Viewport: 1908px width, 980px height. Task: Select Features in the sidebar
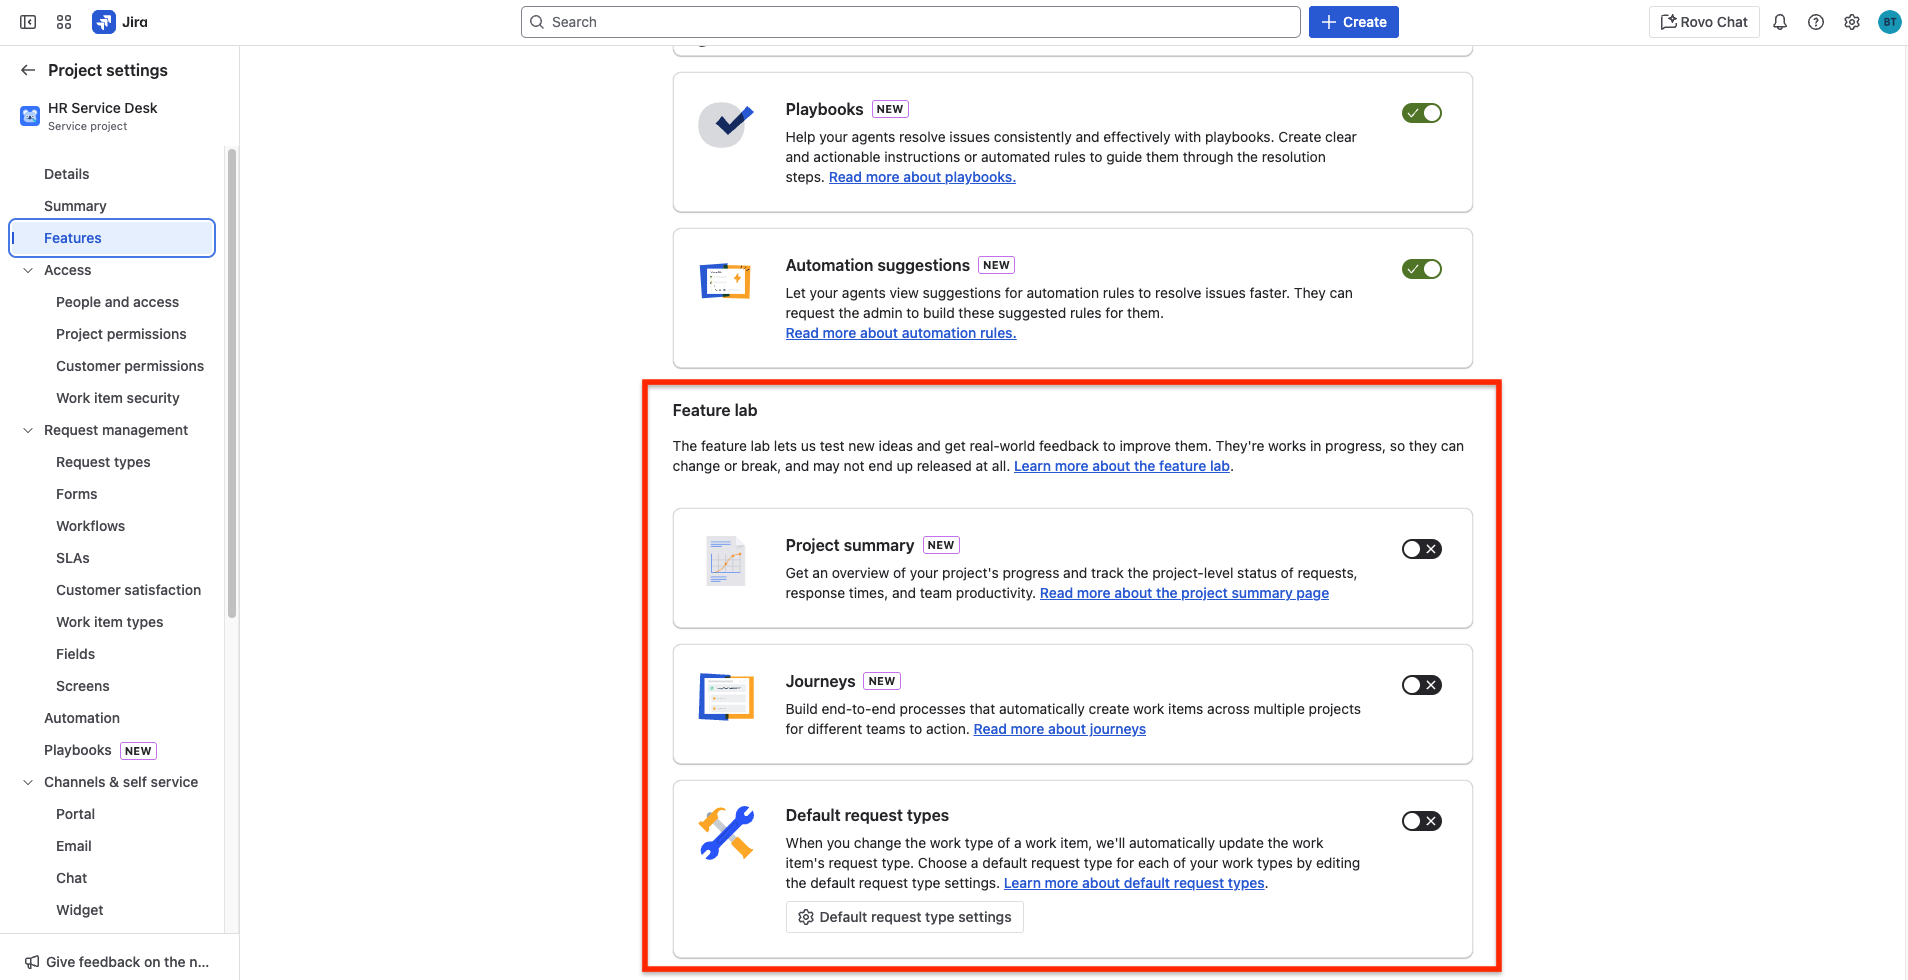click(x=112, y=238)
